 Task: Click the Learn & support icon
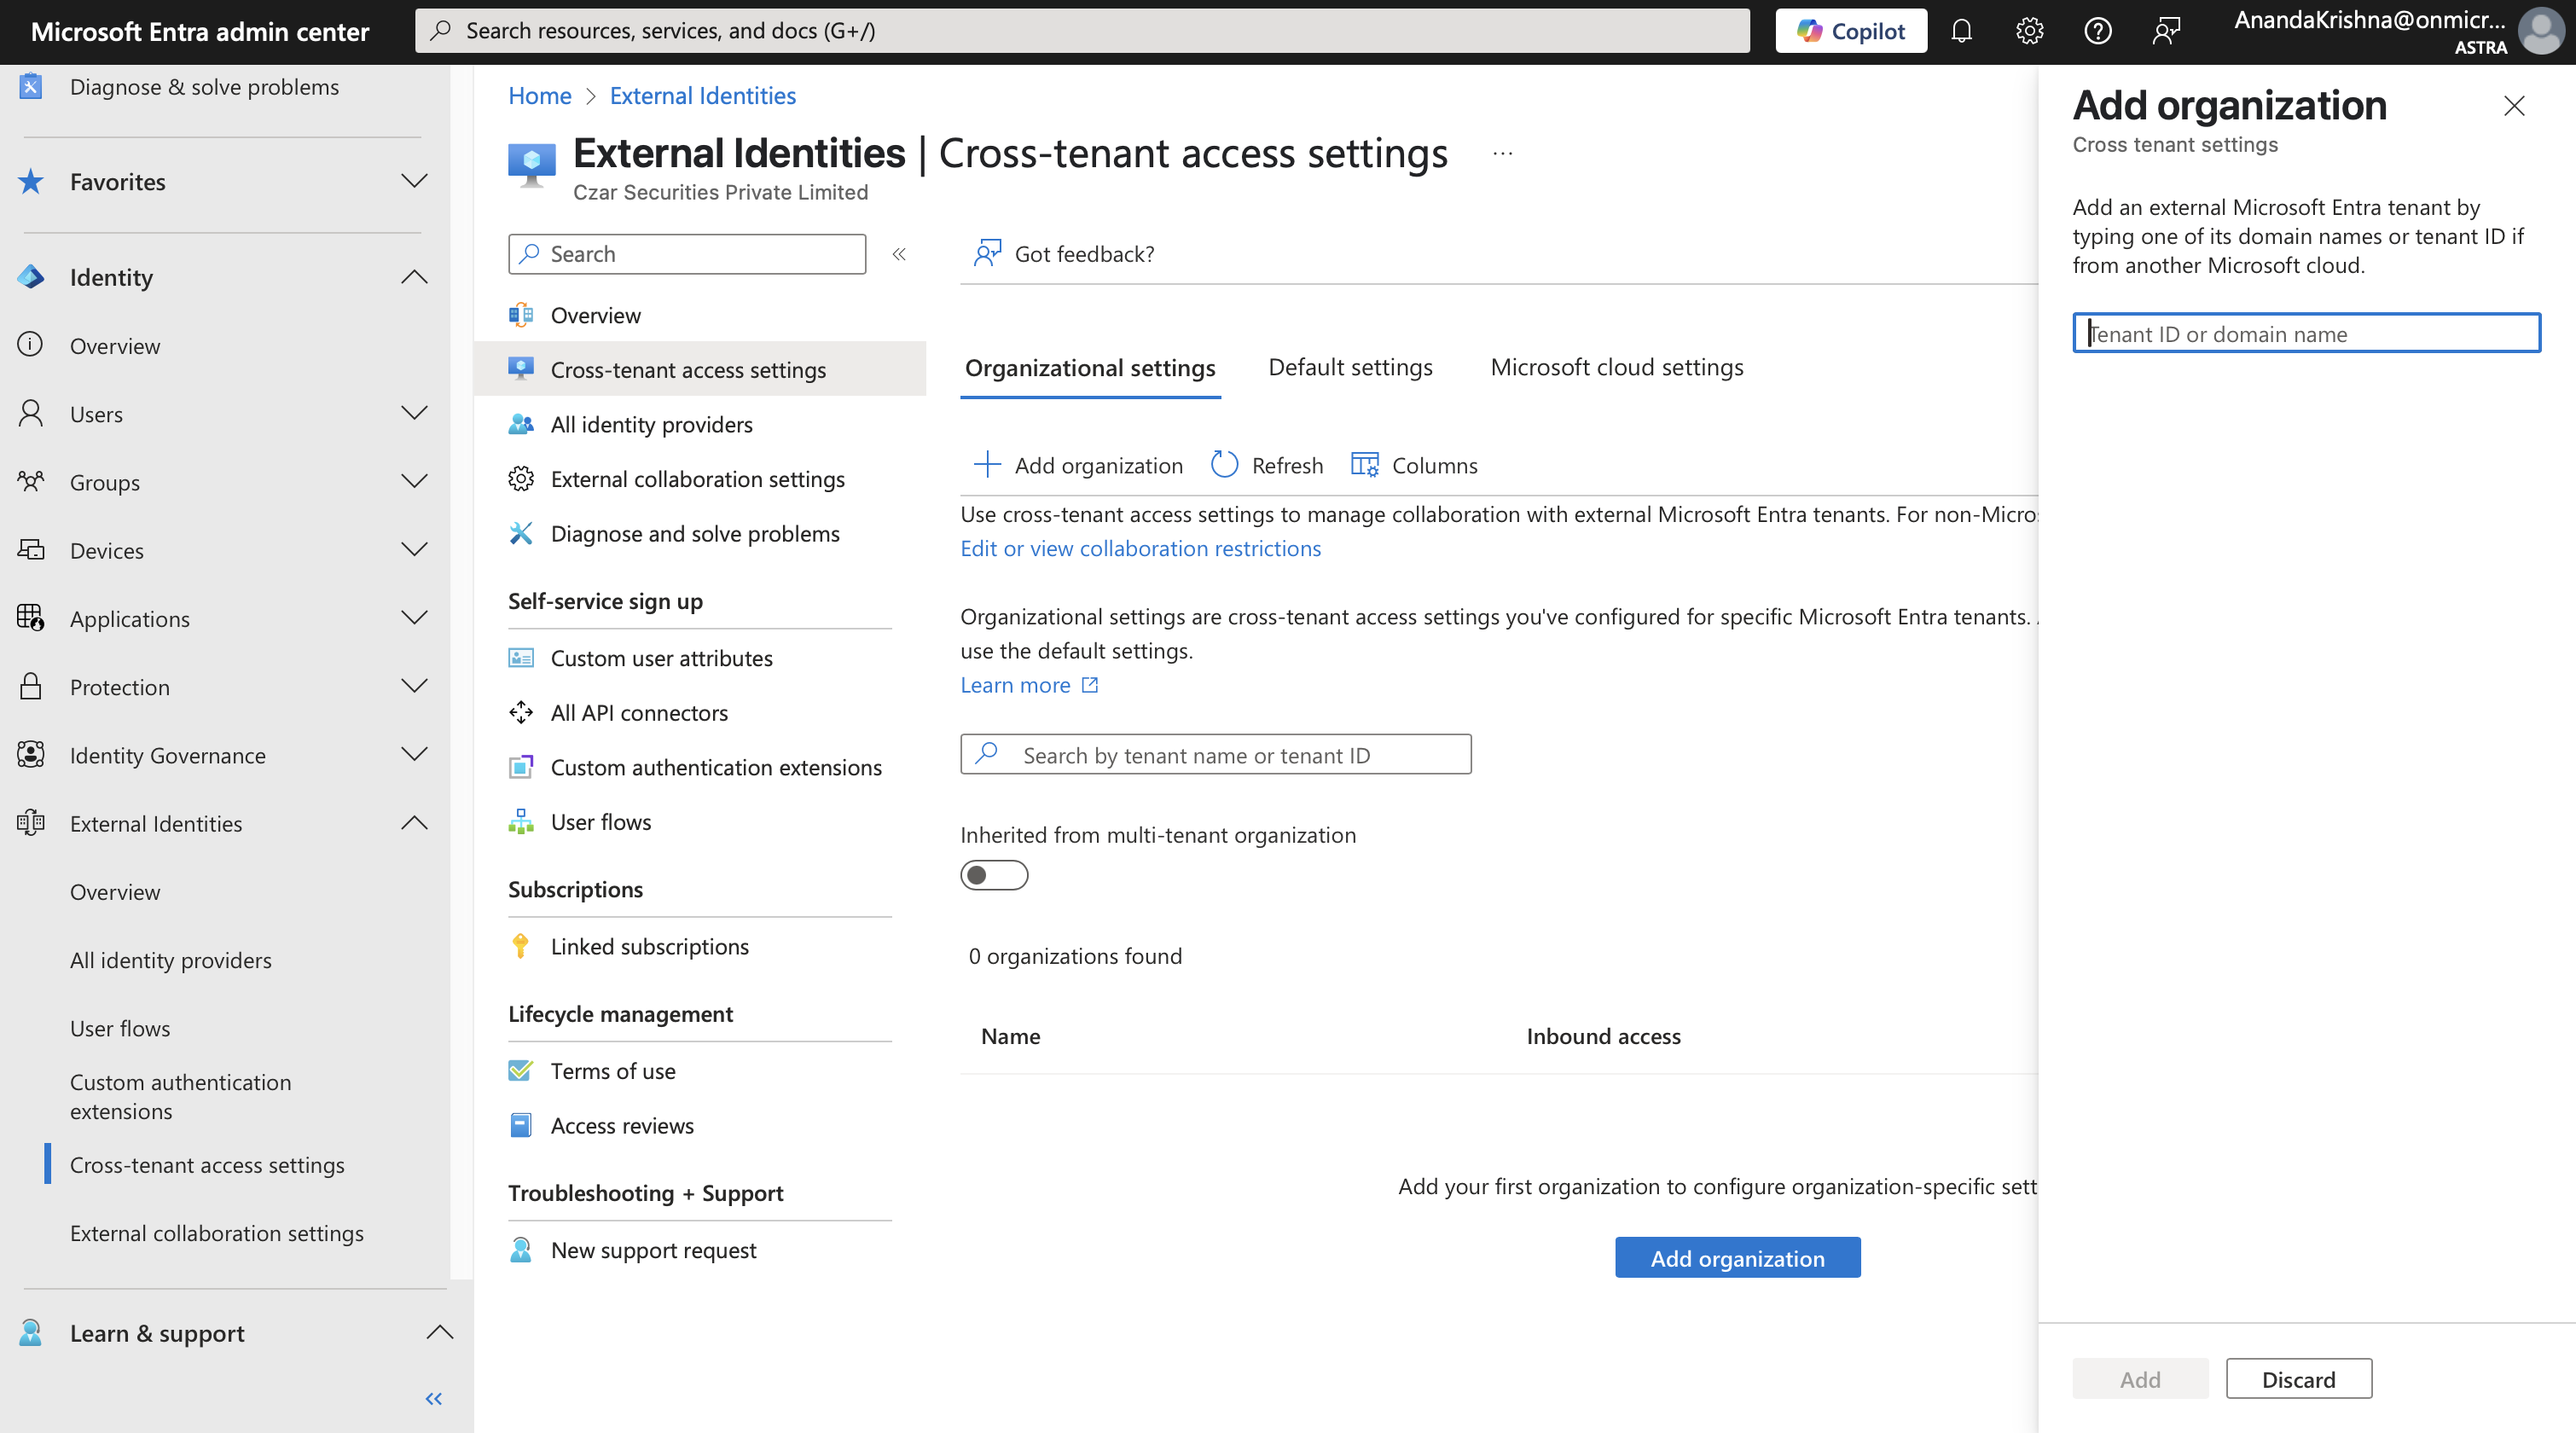pyautogui.click(x=31, y=1332)
